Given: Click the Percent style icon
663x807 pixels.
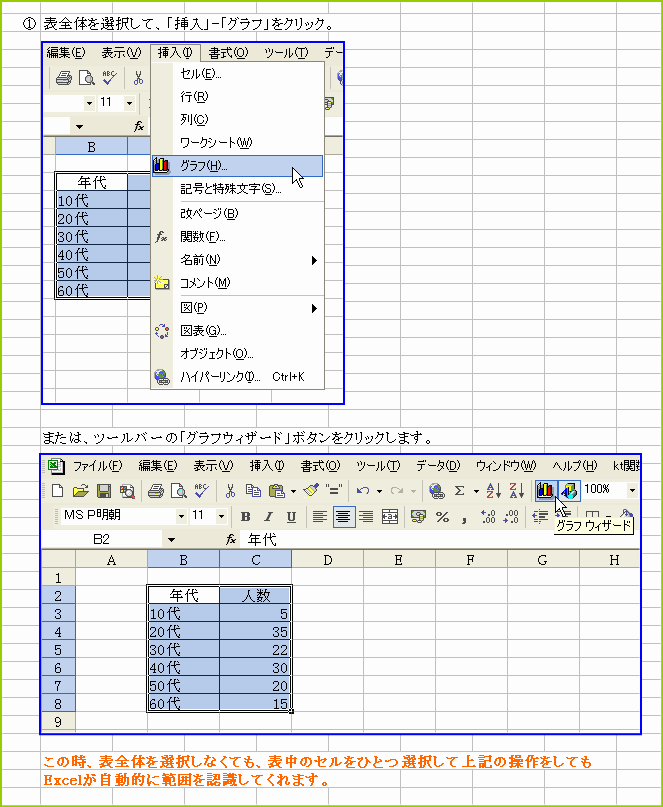Looking at the screenshot, I should point(442,516).
